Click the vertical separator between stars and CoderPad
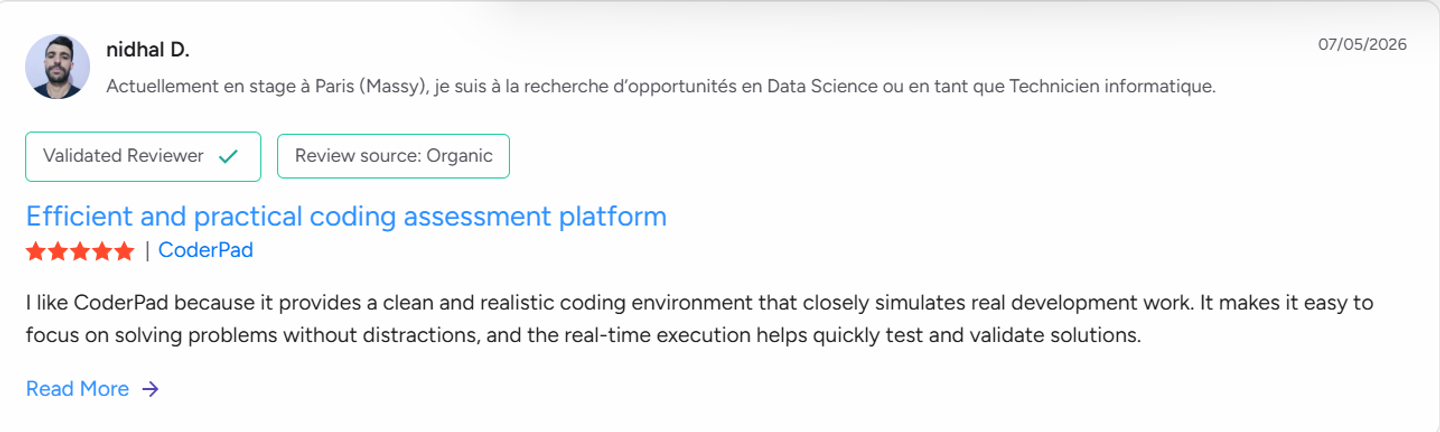This screenshot has height=432, width=1440. pos(147,251)
